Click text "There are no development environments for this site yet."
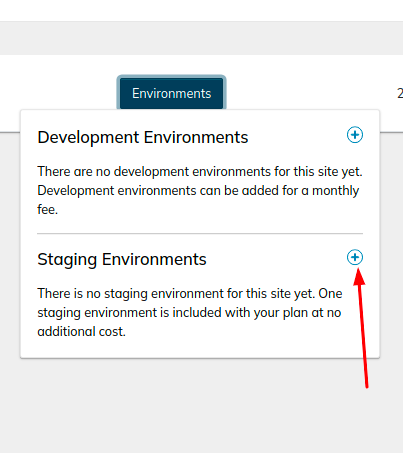 (200, 171)
